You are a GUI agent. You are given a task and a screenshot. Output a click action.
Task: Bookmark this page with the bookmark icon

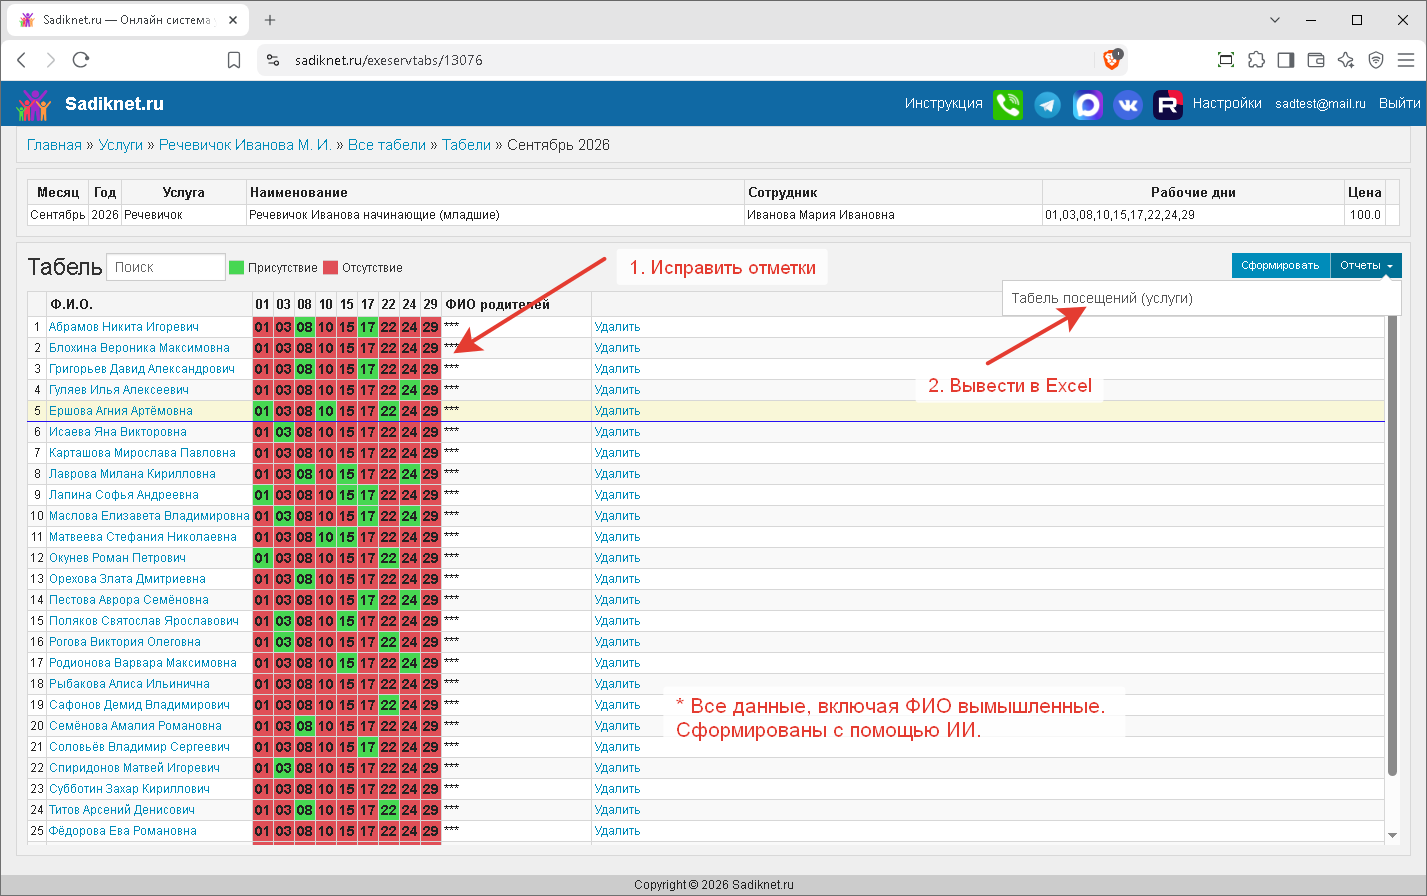pyautogui.click(x=234, y=60)
